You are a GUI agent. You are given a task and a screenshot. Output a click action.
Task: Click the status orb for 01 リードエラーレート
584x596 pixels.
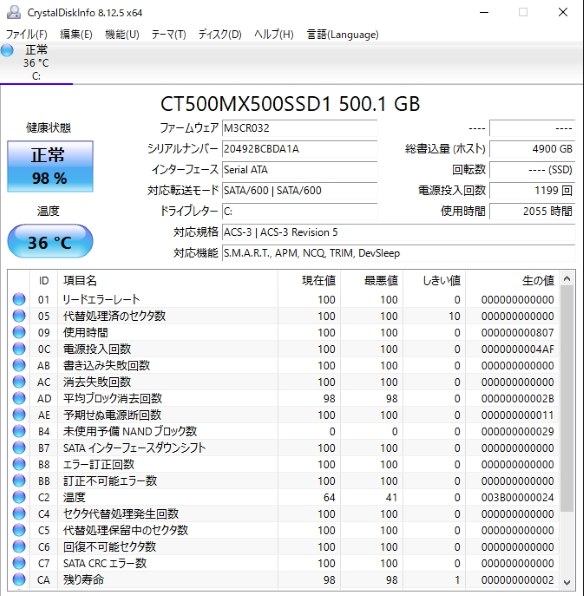(19, 300)
